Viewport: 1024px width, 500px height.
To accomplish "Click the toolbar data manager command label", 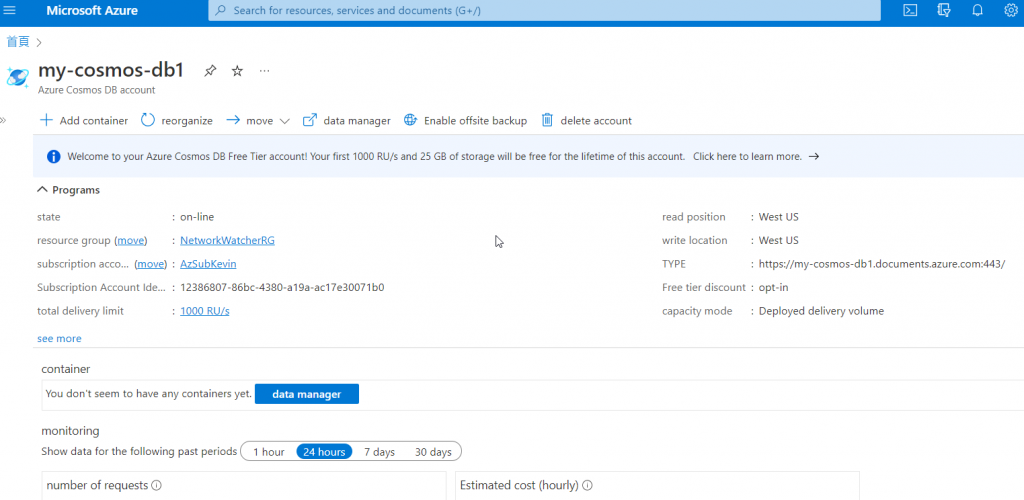I will (357, 121).
